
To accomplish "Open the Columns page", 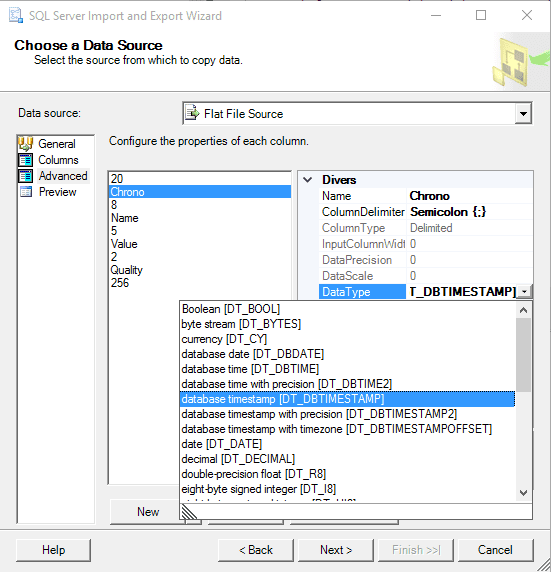I will coord(58,160).
